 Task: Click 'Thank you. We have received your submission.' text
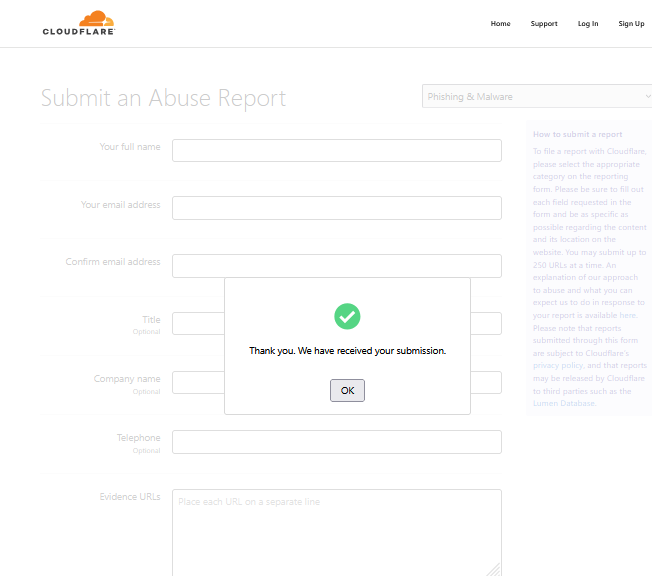[347, 351]
